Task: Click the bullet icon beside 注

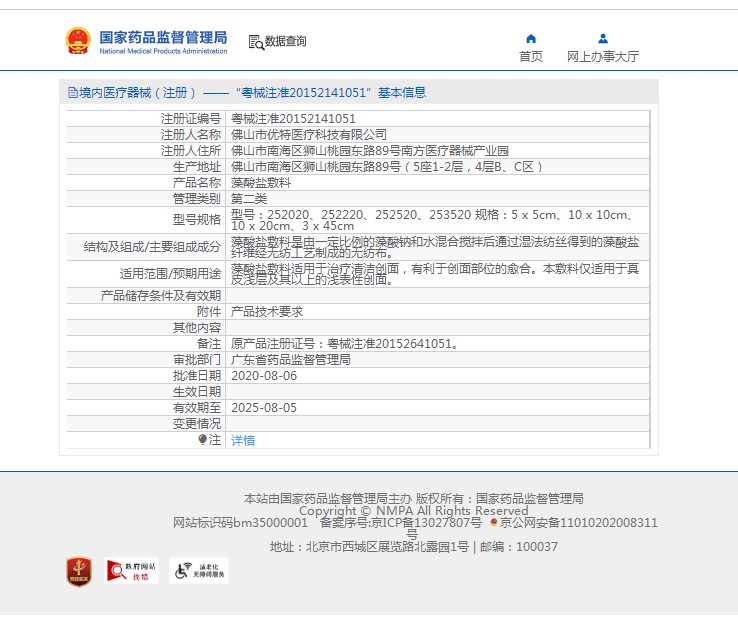Action: coord(202,440)
